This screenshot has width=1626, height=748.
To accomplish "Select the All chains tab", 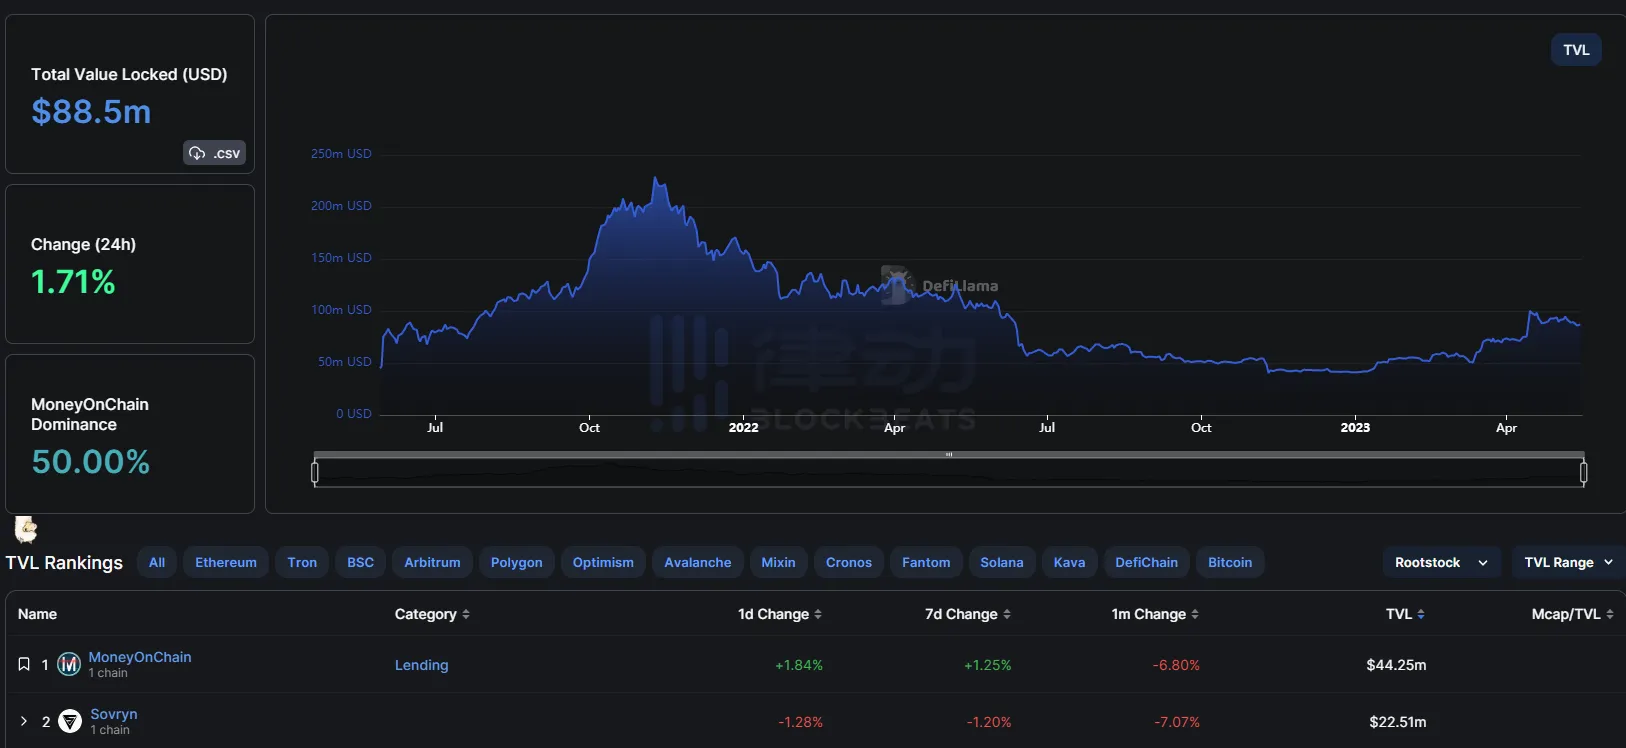I will pos(157,562).
